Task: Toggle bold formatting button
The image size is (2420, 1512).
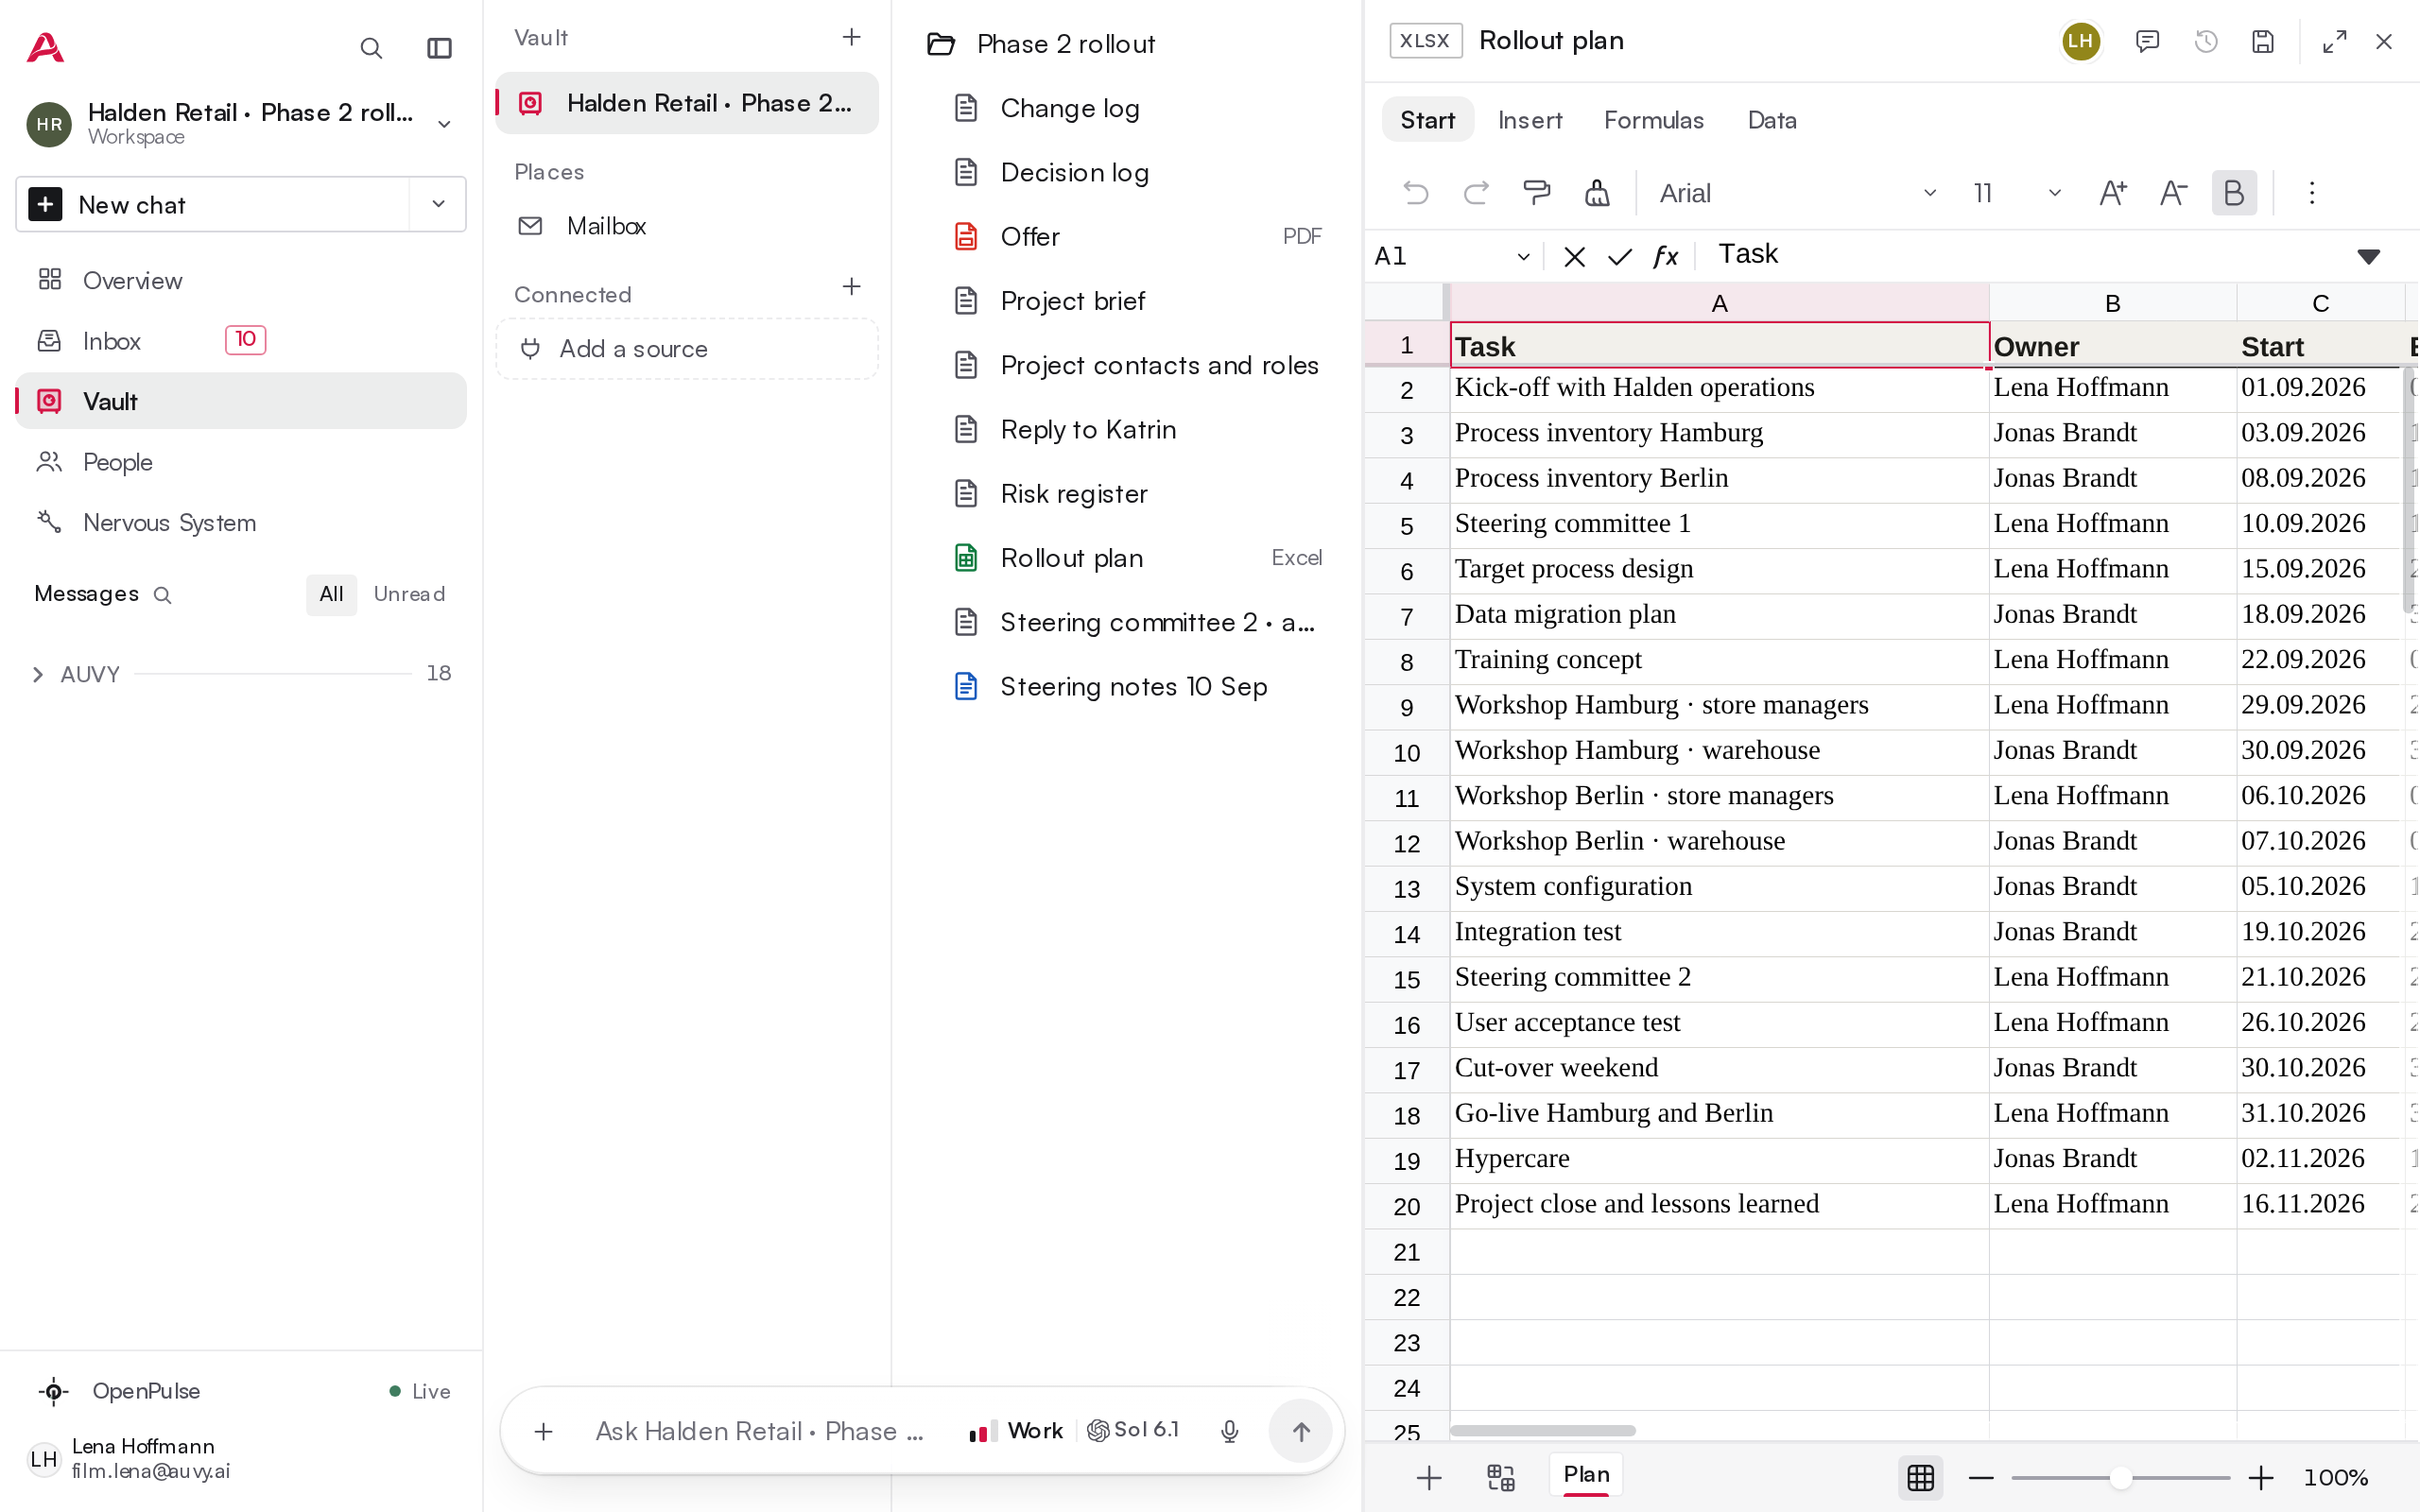Action: coord(2233,192)
